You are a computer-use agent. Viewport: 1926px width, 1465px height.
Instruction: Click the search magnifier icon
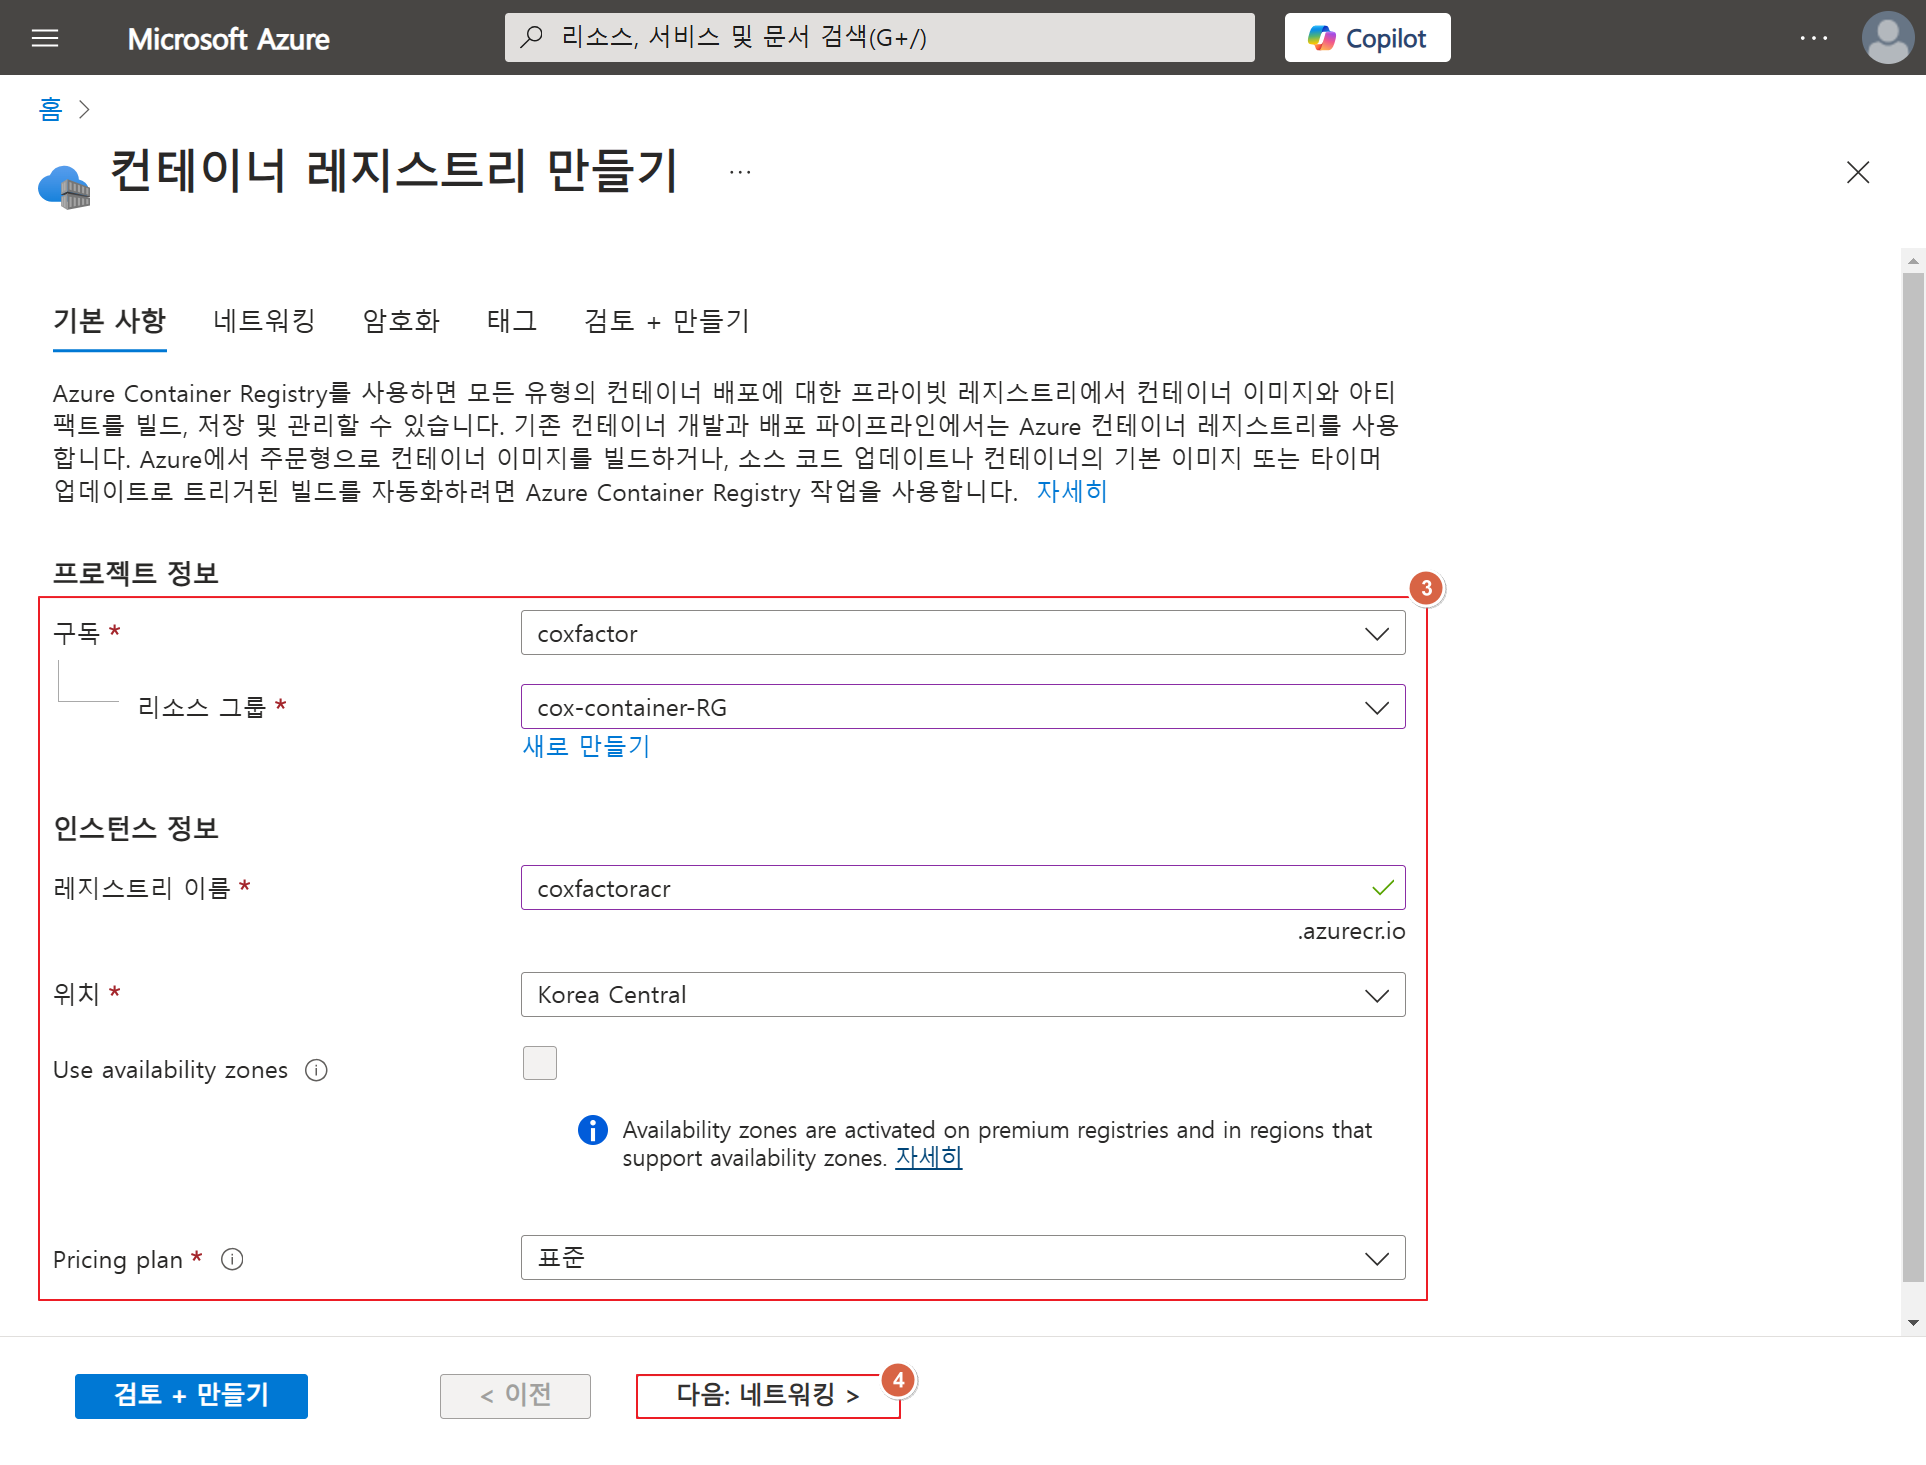(532, 37)
